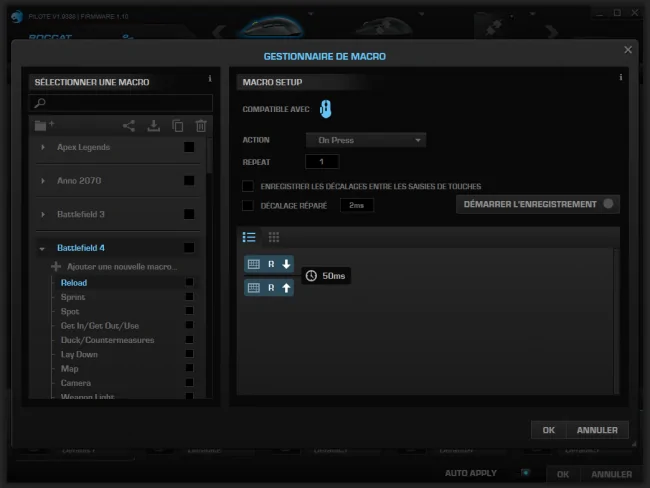This screenshot has width=650, height=488.
Task: Click the new macro folder icon
Action: [x=44, y=125]
